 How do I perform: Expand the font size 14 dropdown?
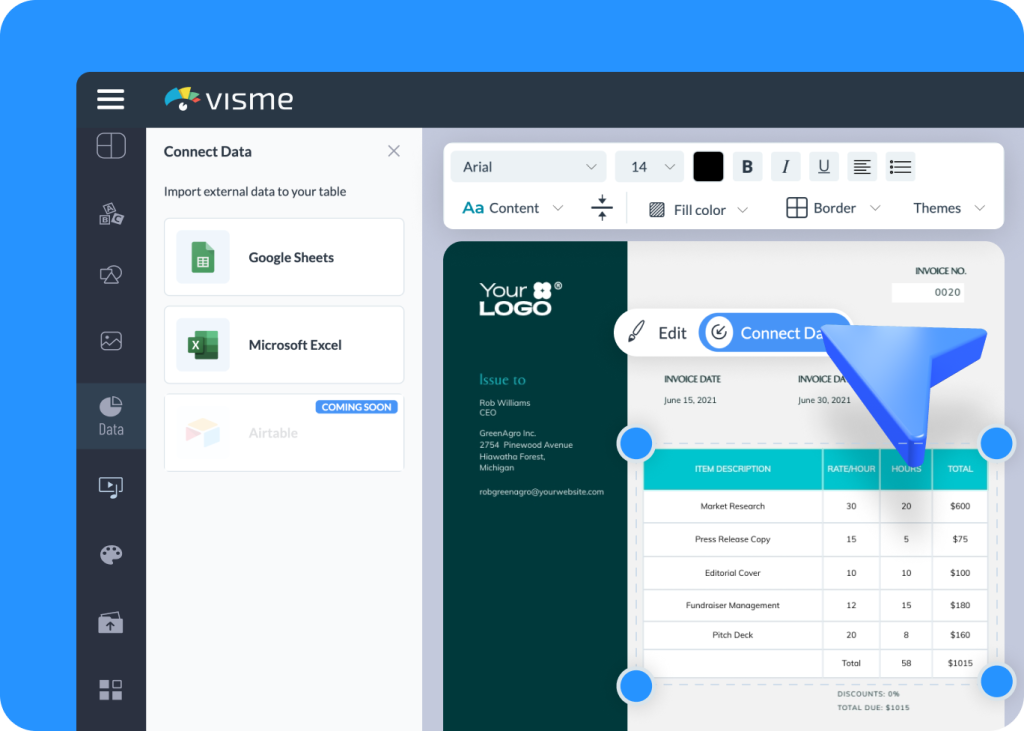pos(648,166)
